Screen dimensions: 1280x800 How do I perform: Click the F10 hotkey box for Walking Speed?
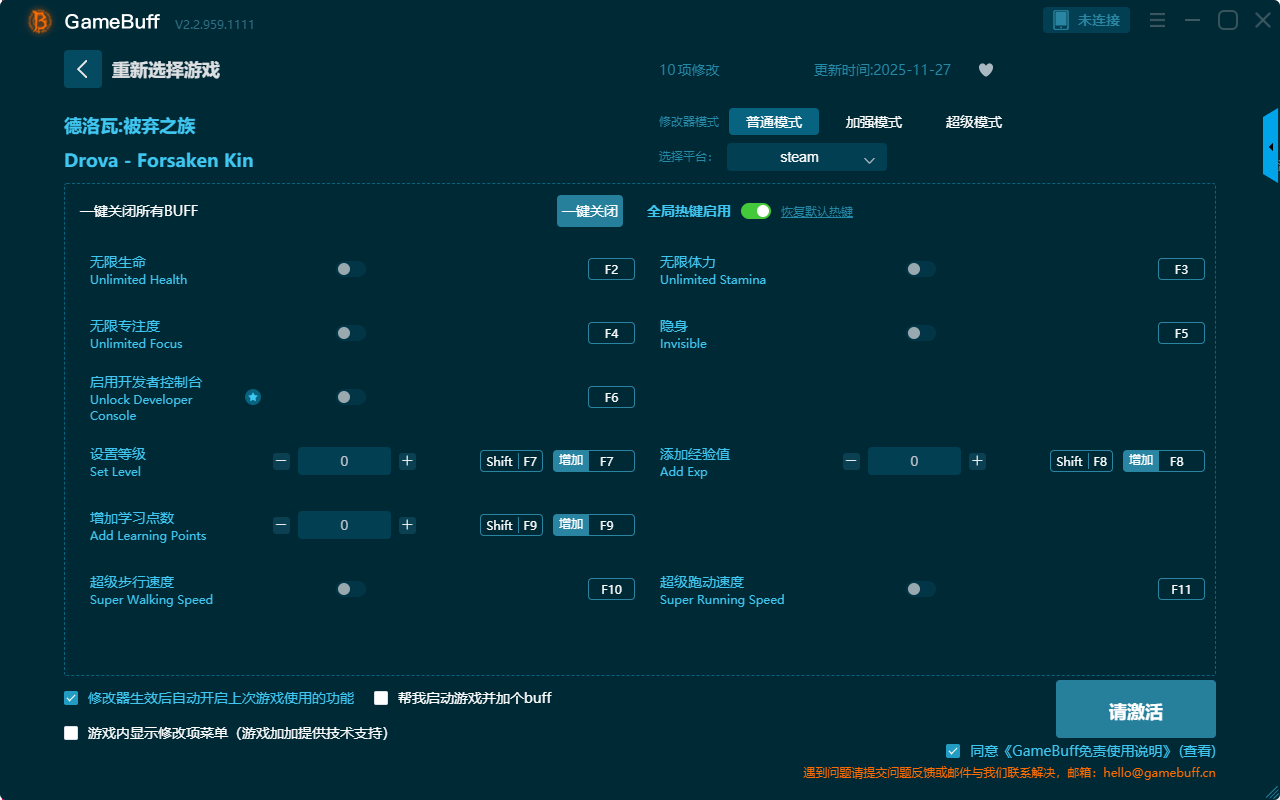click(x=611, y=589)
